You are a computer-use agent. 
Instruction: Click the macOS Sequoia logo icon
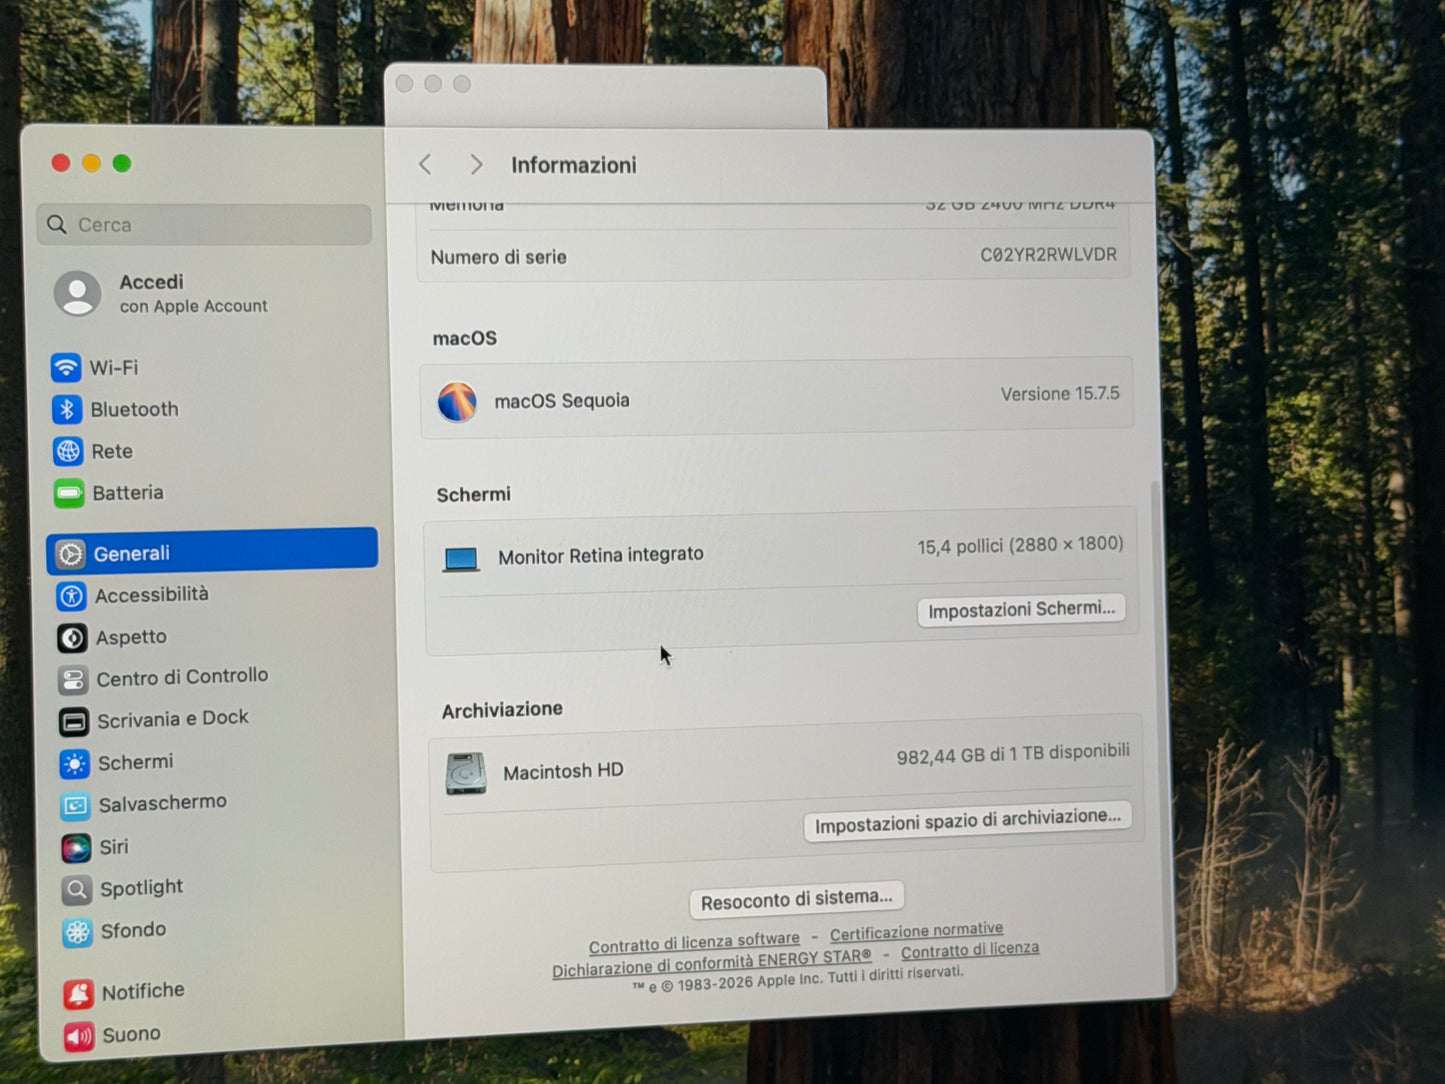(x=457, y=402)
